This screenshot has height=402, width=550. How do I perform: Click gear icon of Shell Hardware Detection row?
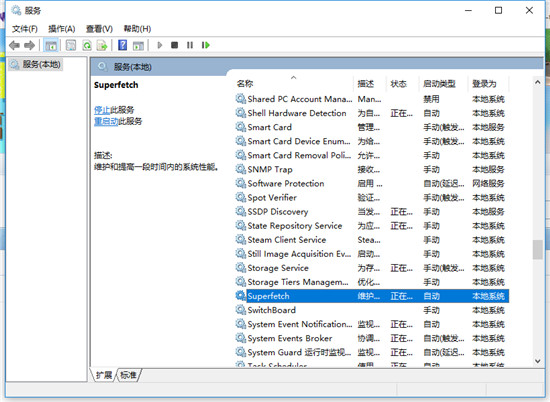[241, 113]
